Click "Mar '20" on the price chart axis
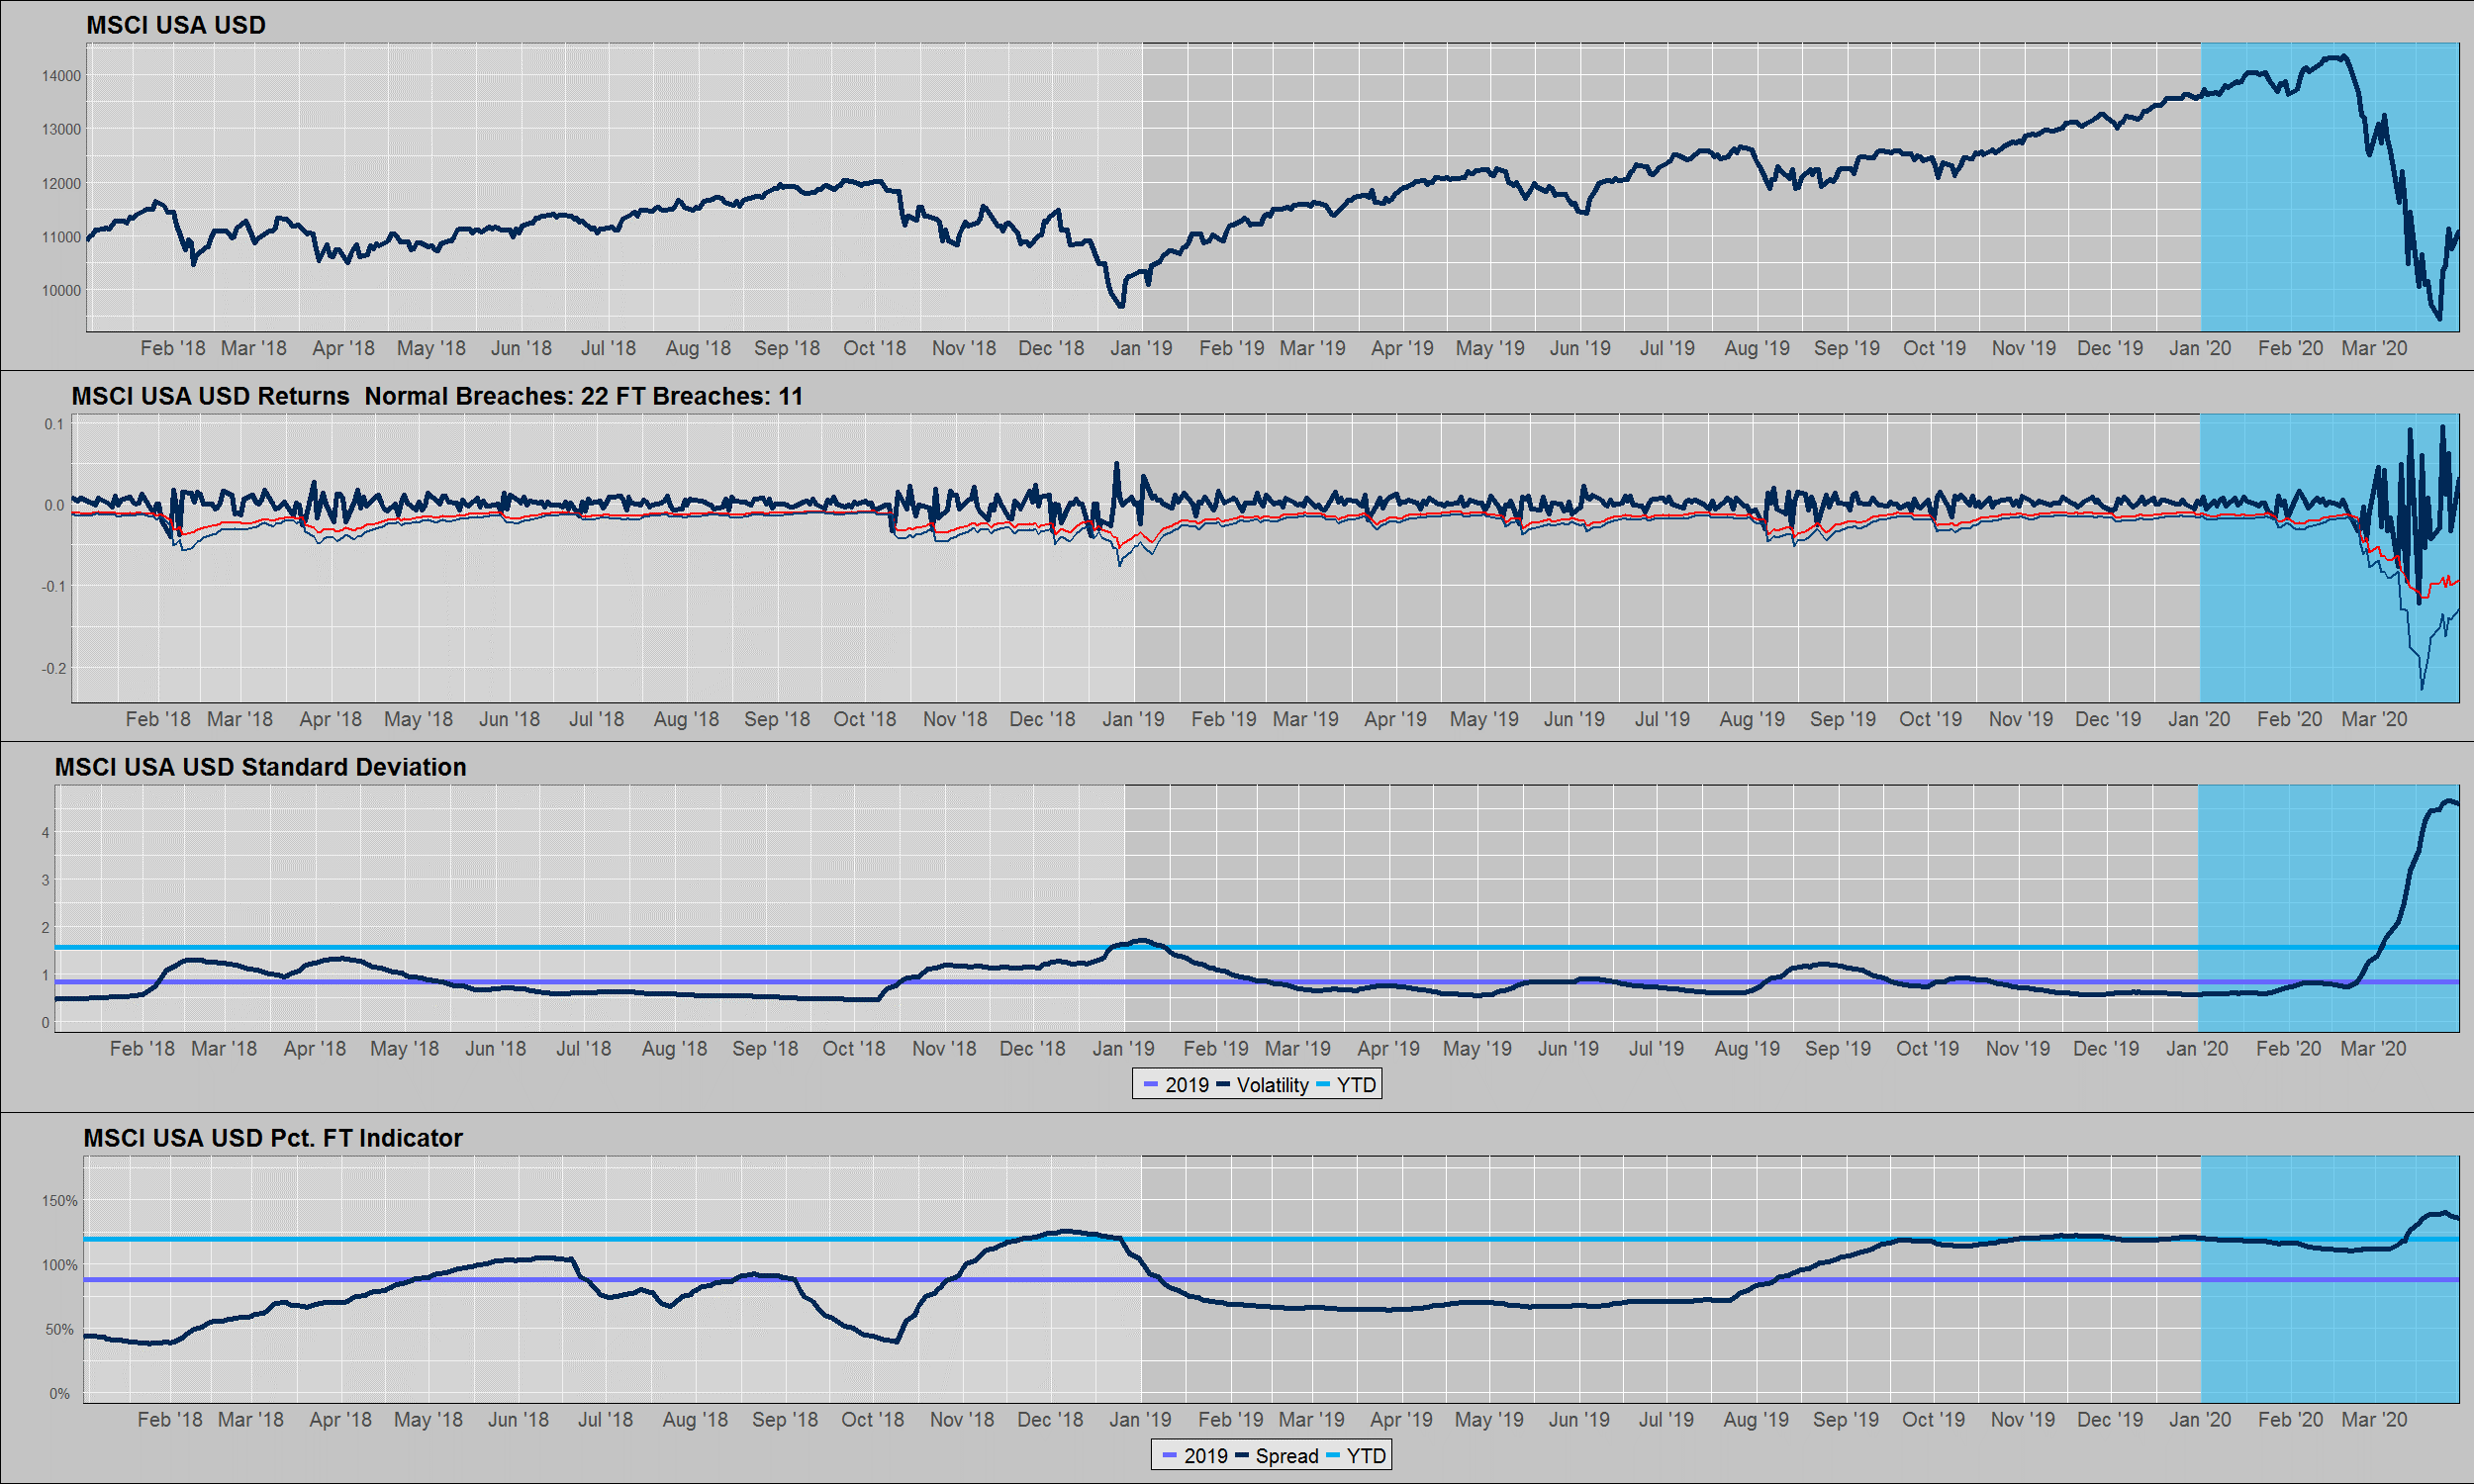 click(2374, 348)
